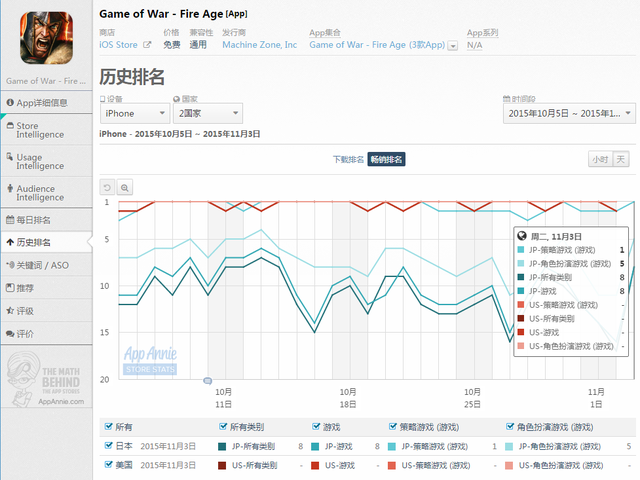Screen dimensions: 640x480
Task: Open Game of War - Fire Age (3款App) link
Action: click(377, 44)
